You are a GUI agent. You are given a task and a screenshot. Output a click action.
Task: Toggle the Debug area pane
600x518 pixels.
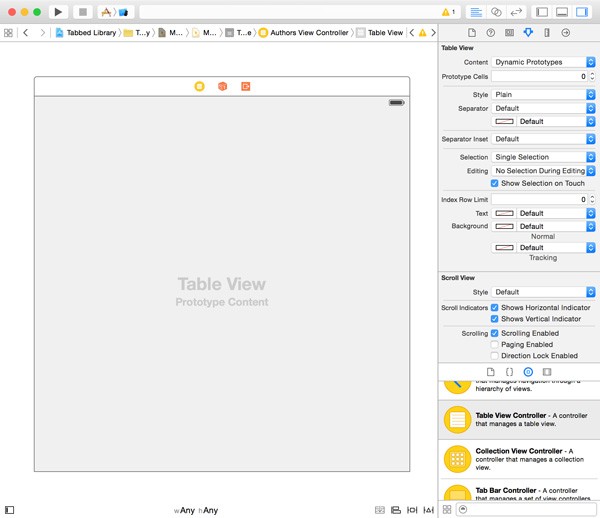pos(562,12)
